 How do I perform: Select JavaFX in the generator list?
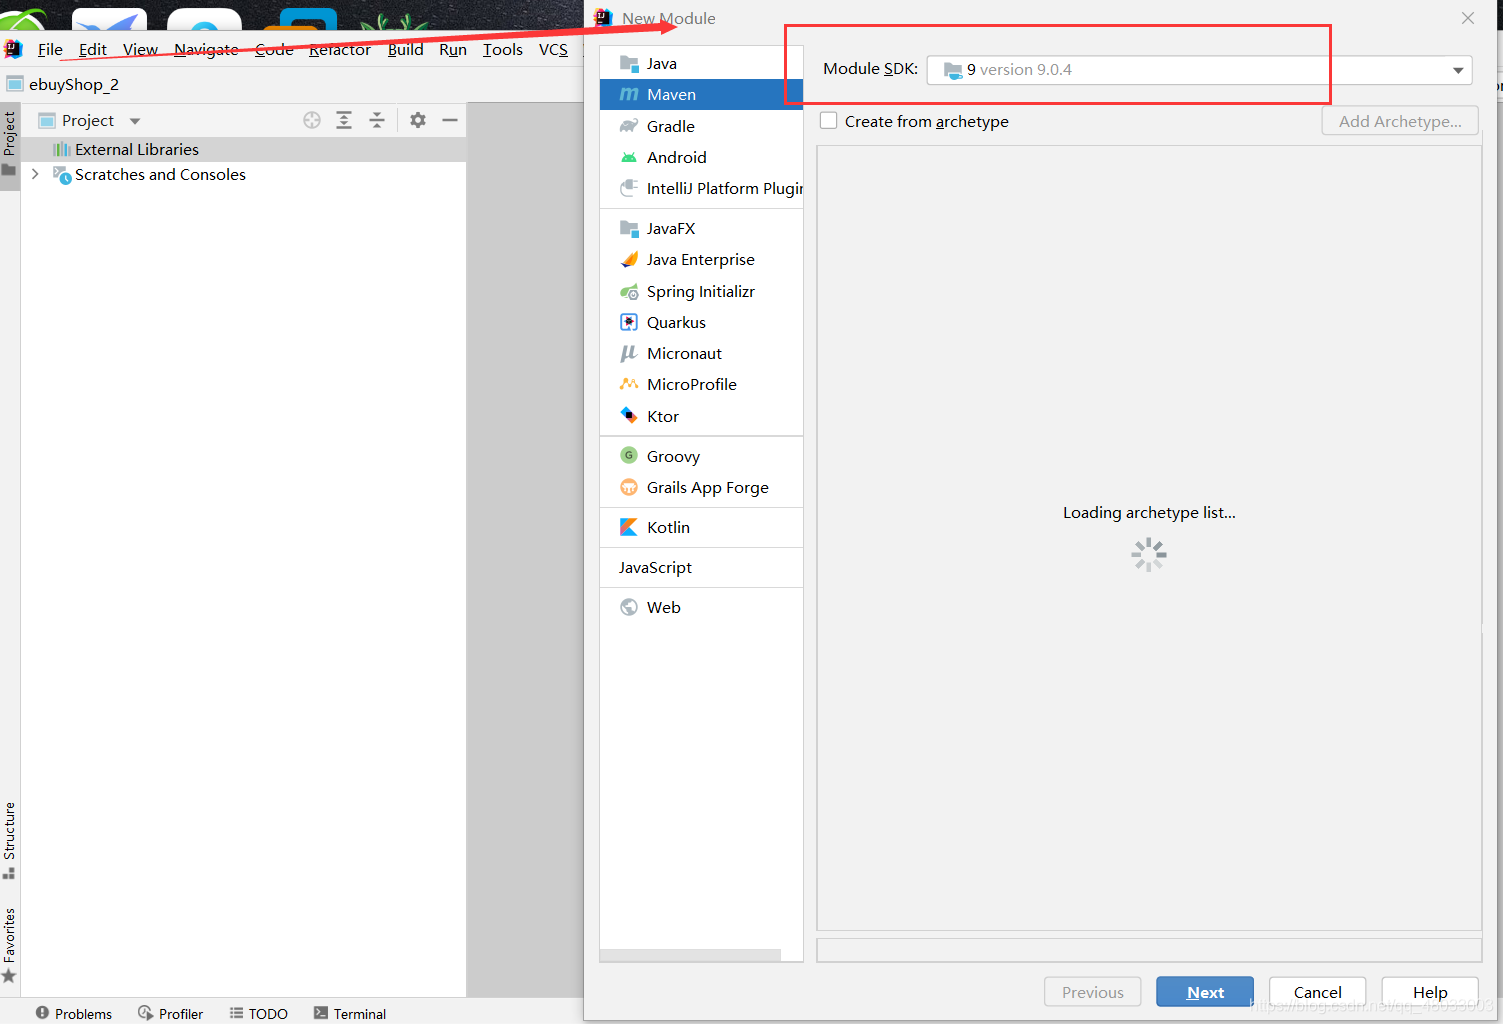pos(701,228)
